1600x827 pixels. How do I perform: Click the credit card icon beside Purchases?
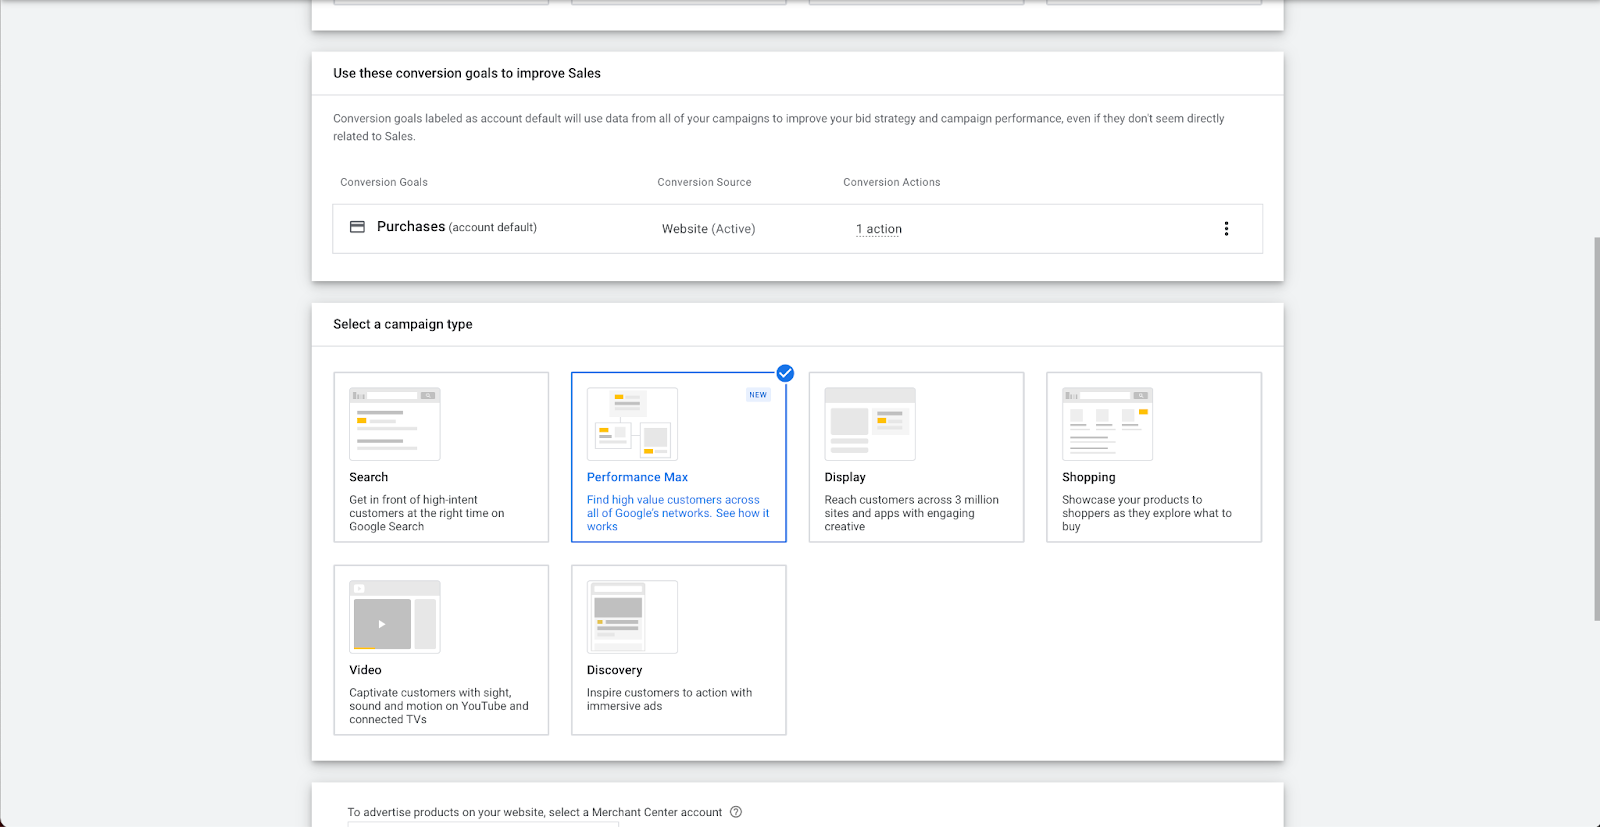[x=357, y=227]
